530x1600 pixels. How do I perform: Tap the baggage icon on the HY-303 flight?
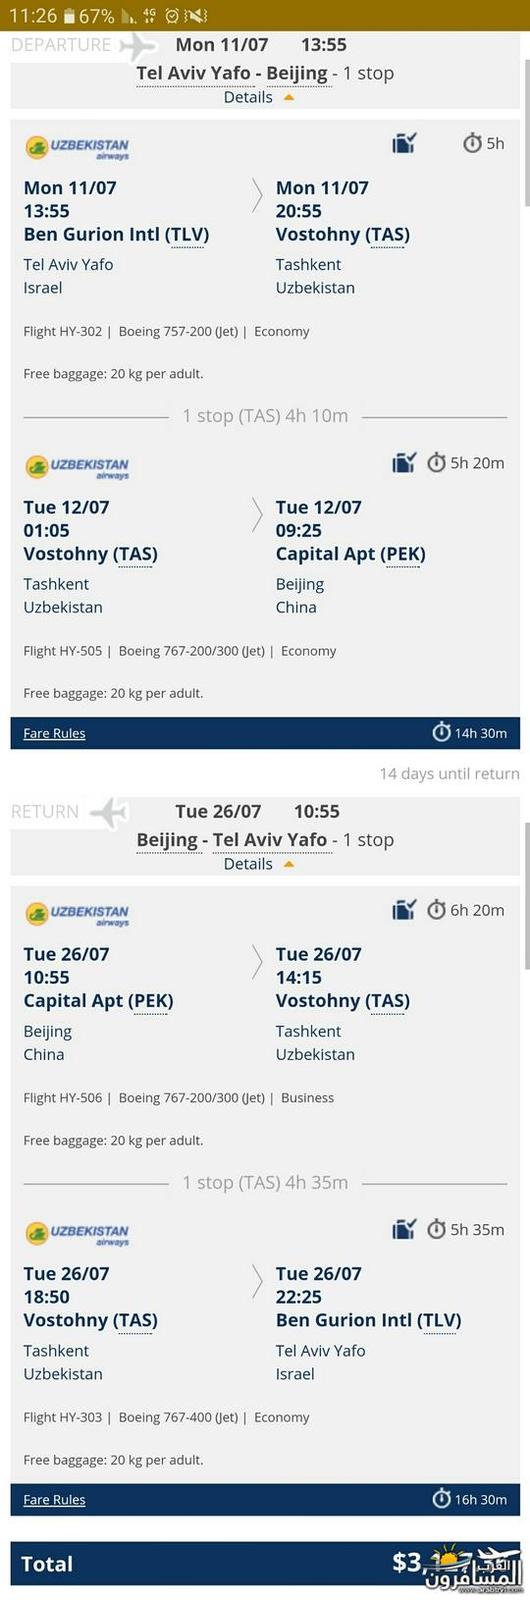point(404,1229)
